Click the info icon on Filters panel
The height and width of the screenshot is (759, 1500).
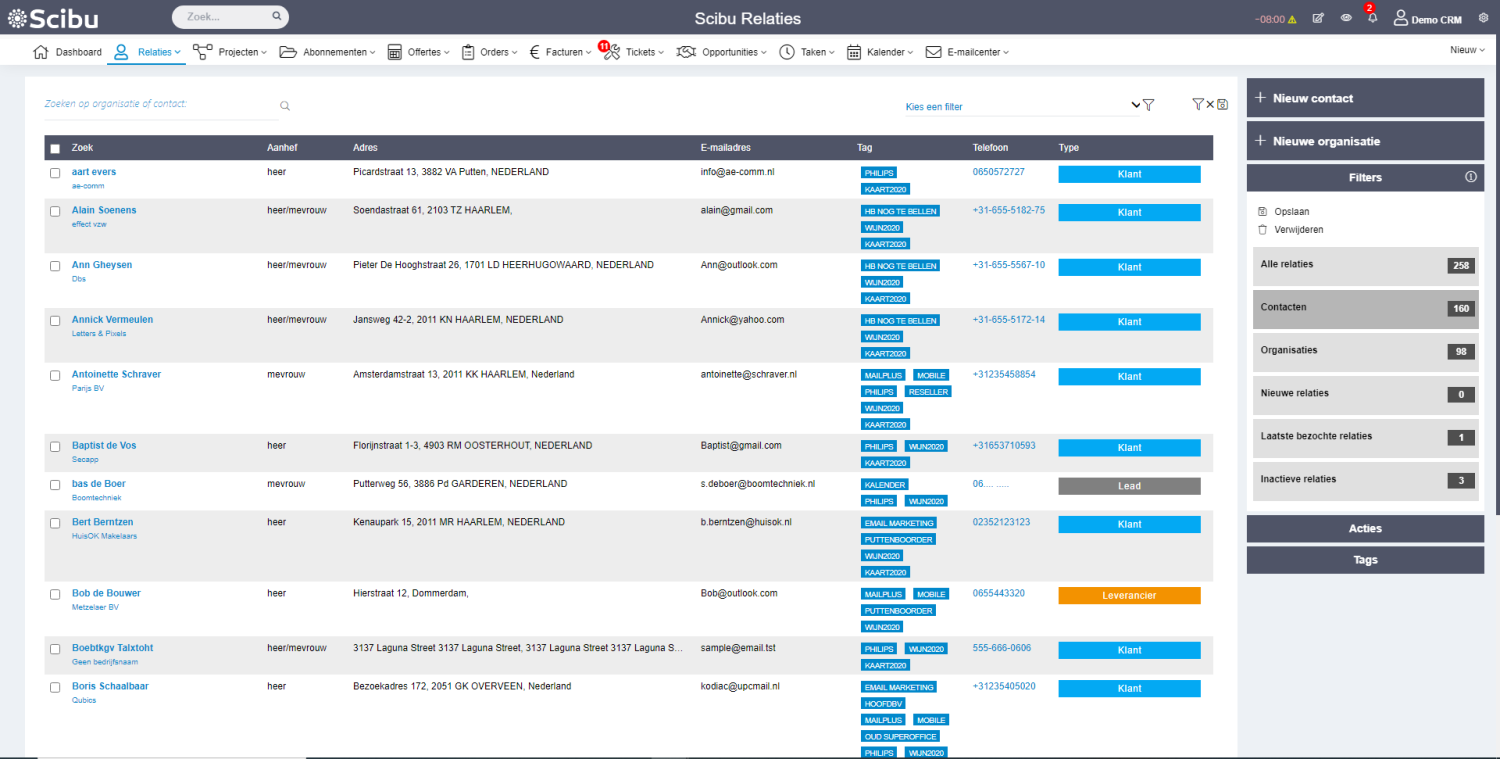click(x=1471, y=177)
